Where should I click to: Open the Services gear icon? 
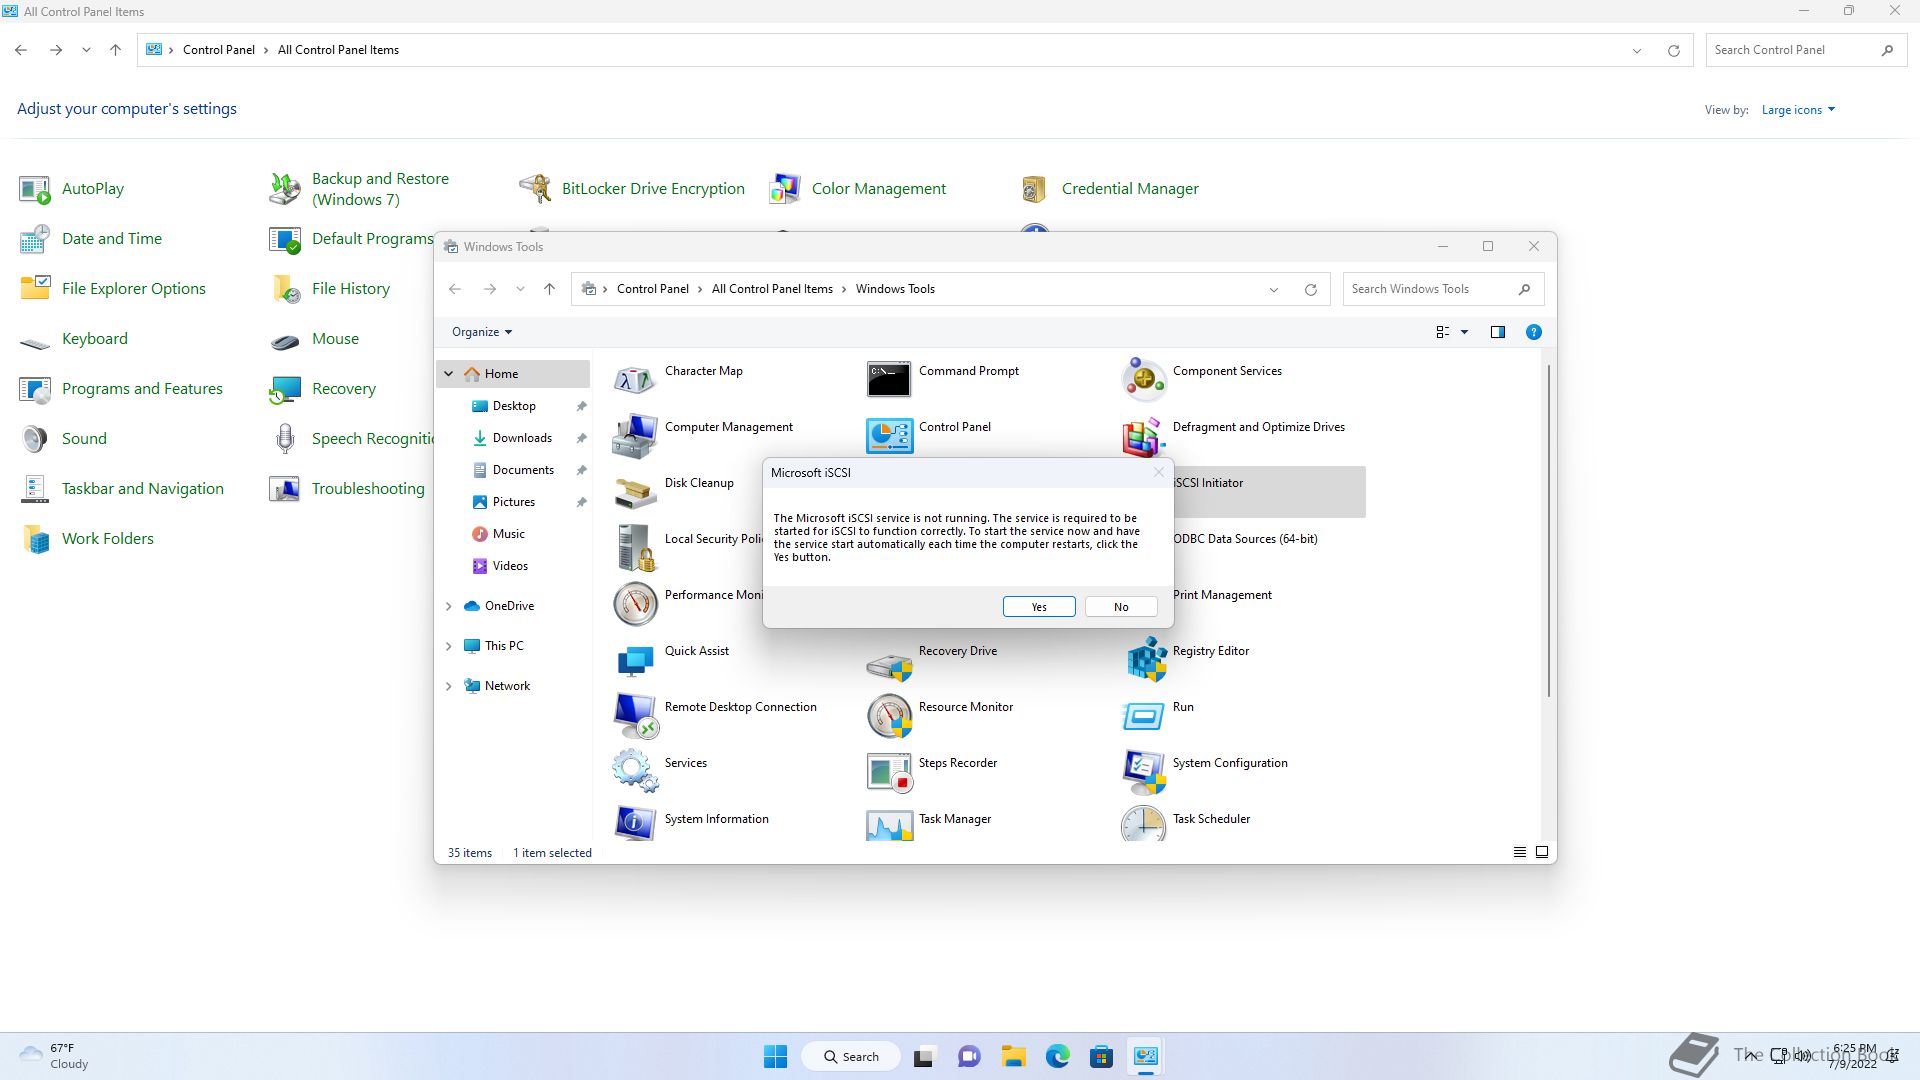click(635, 771)
